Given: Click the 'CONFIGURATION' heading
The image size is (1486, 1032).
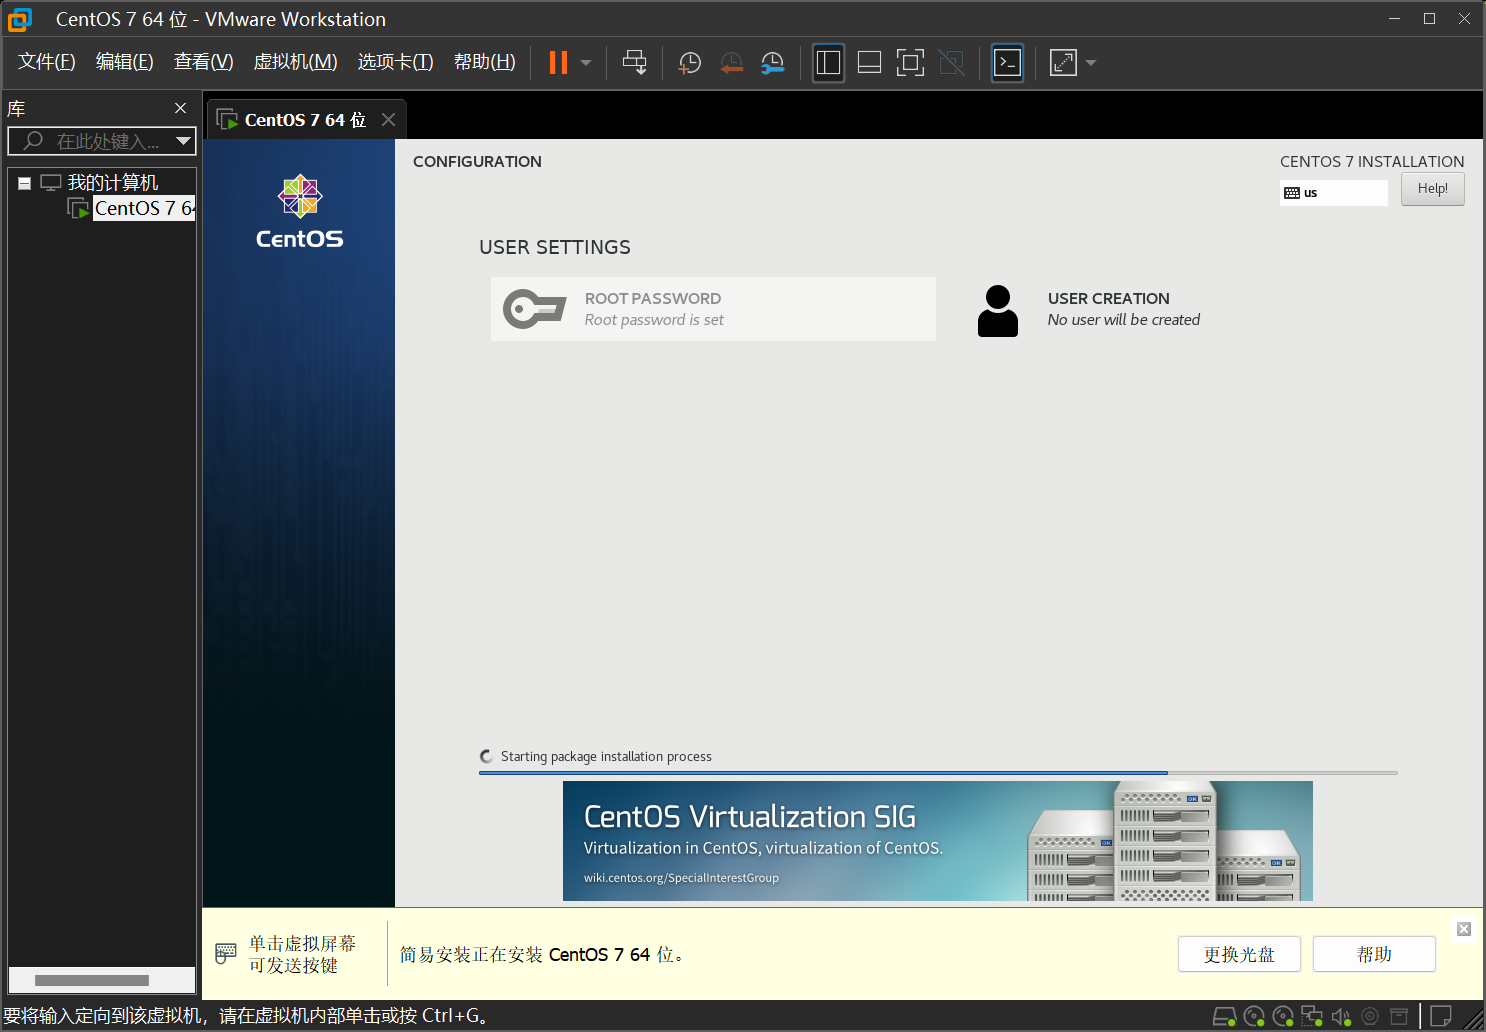Looking at the screenshot, I should 477,161.
